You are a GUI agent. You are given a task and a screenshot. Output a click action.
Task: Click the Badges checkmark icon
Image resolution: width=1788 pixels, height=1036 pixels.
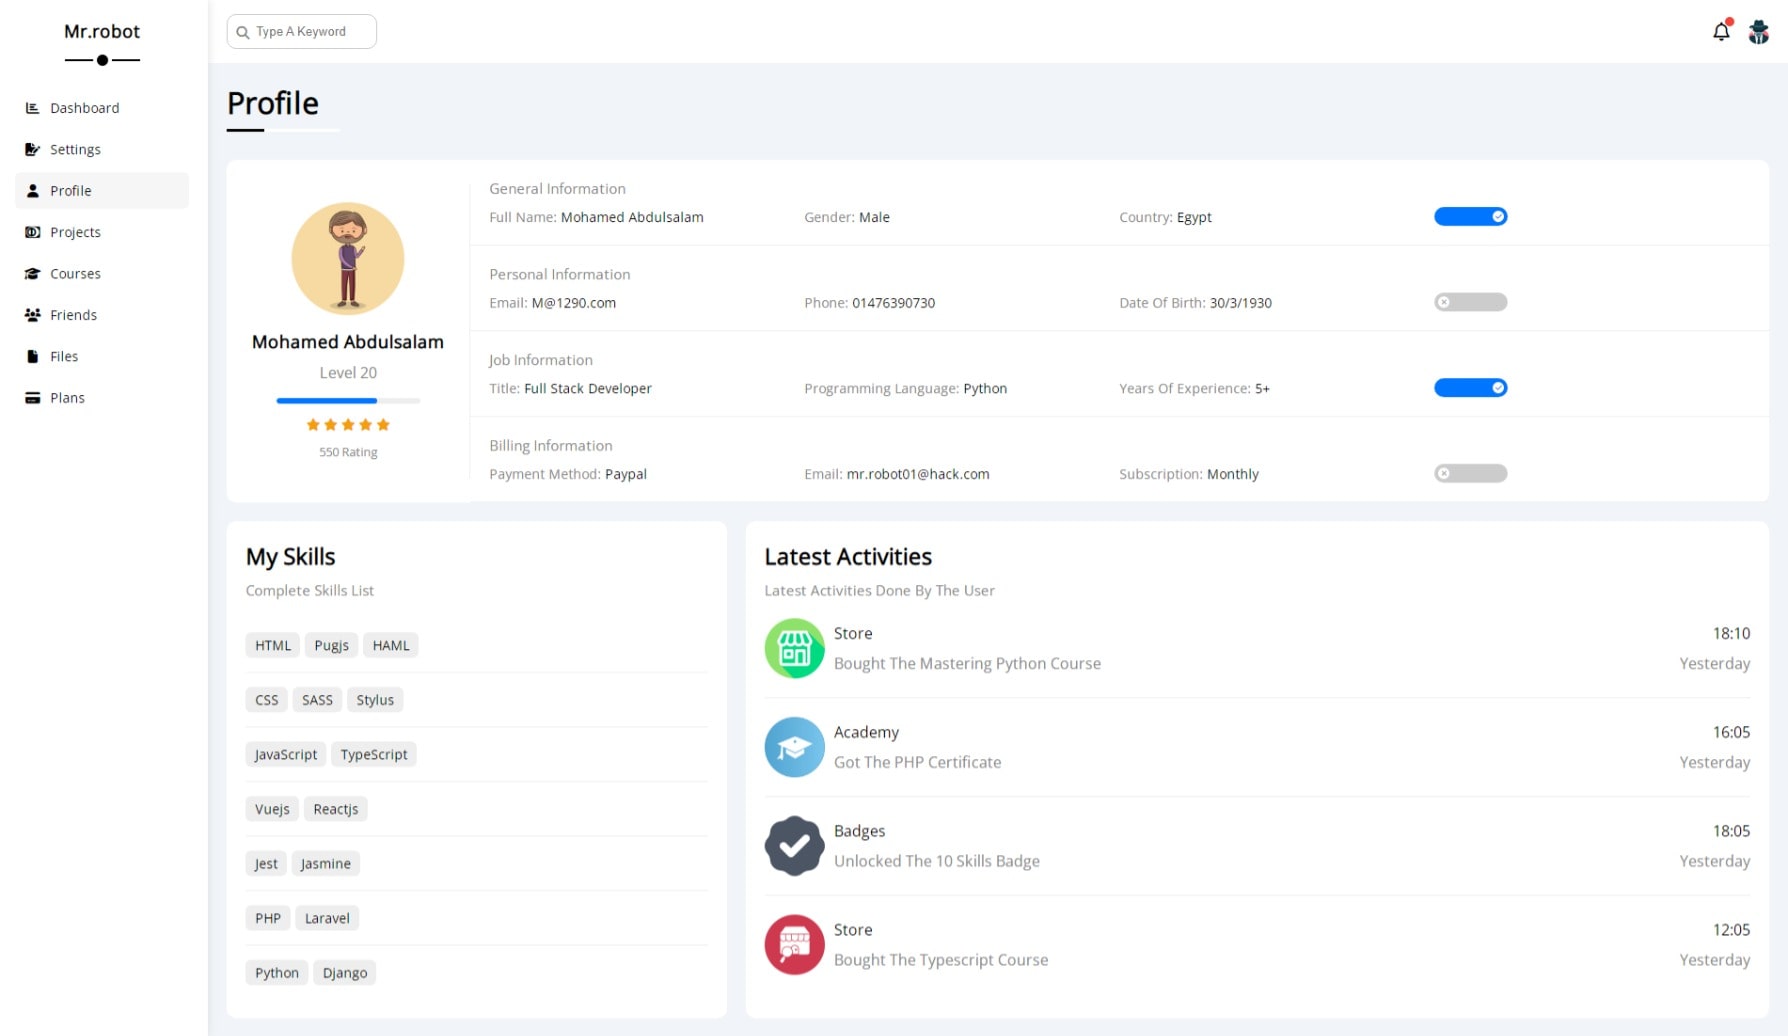coord(794,846)
